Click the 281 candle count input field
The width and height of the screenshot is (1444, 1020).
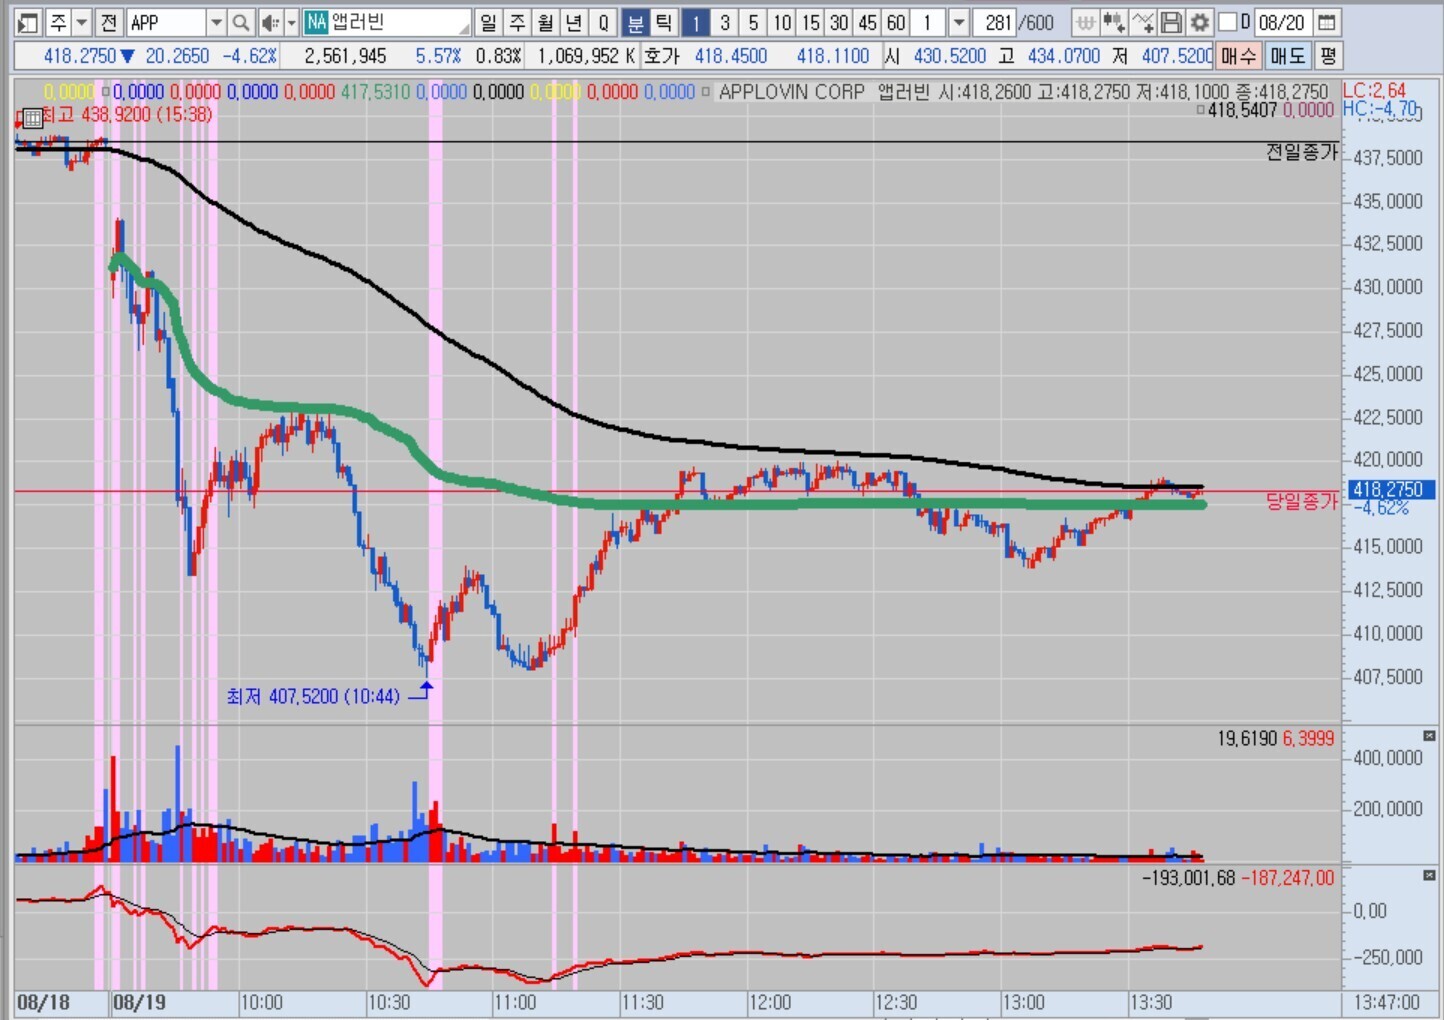tap(997, 22)
